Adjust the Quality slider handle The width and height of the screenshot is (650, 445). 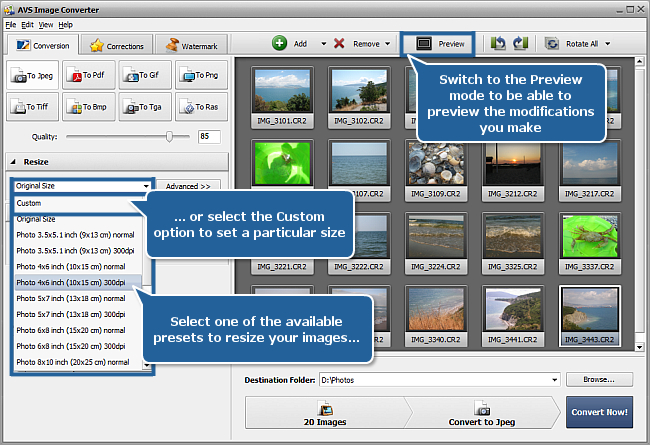(169, 136)
